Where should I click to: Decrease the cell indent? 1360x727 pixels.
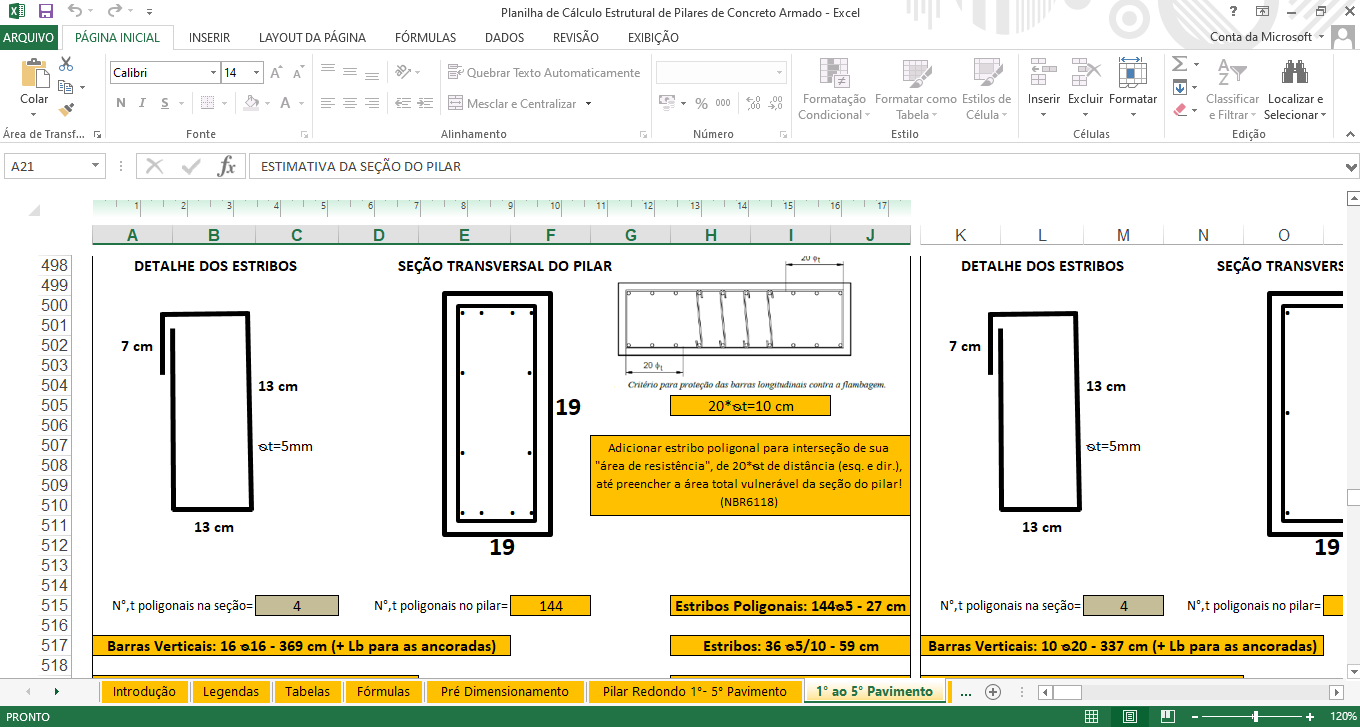click(403, 103)
